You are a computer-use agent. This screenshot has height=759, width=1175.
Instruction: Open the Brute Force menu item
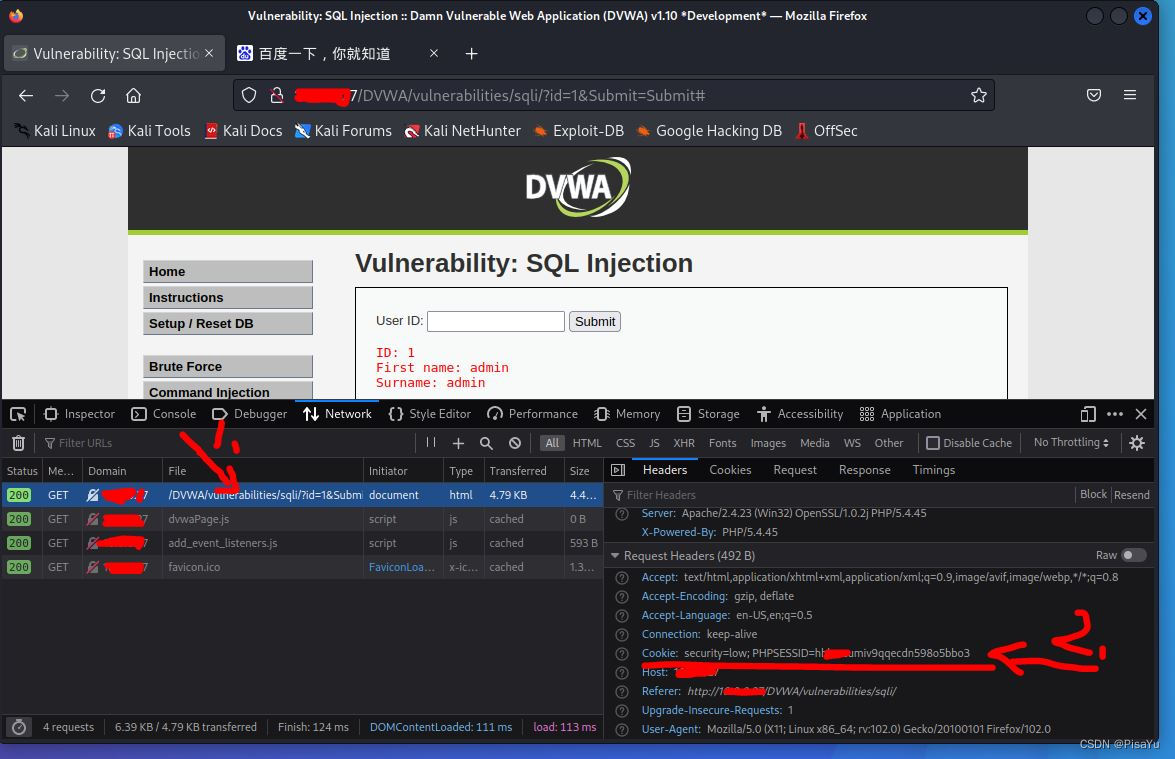point(228,366)
